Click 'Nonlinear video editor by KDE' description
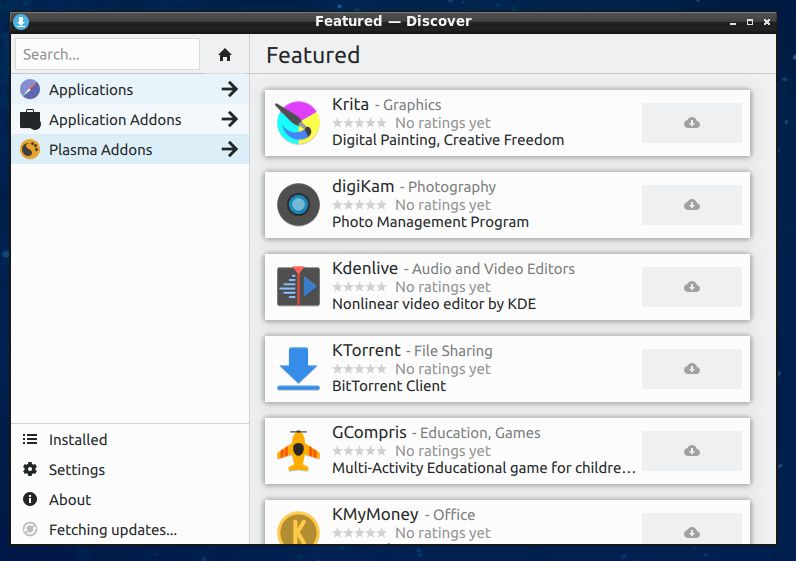The width and height of the screenshot is (796, 561). point(434,304)
